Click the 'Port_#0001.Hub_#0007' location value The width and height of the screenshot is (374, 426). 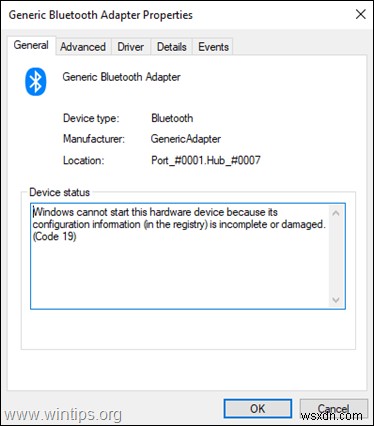(x=206, y=160)
